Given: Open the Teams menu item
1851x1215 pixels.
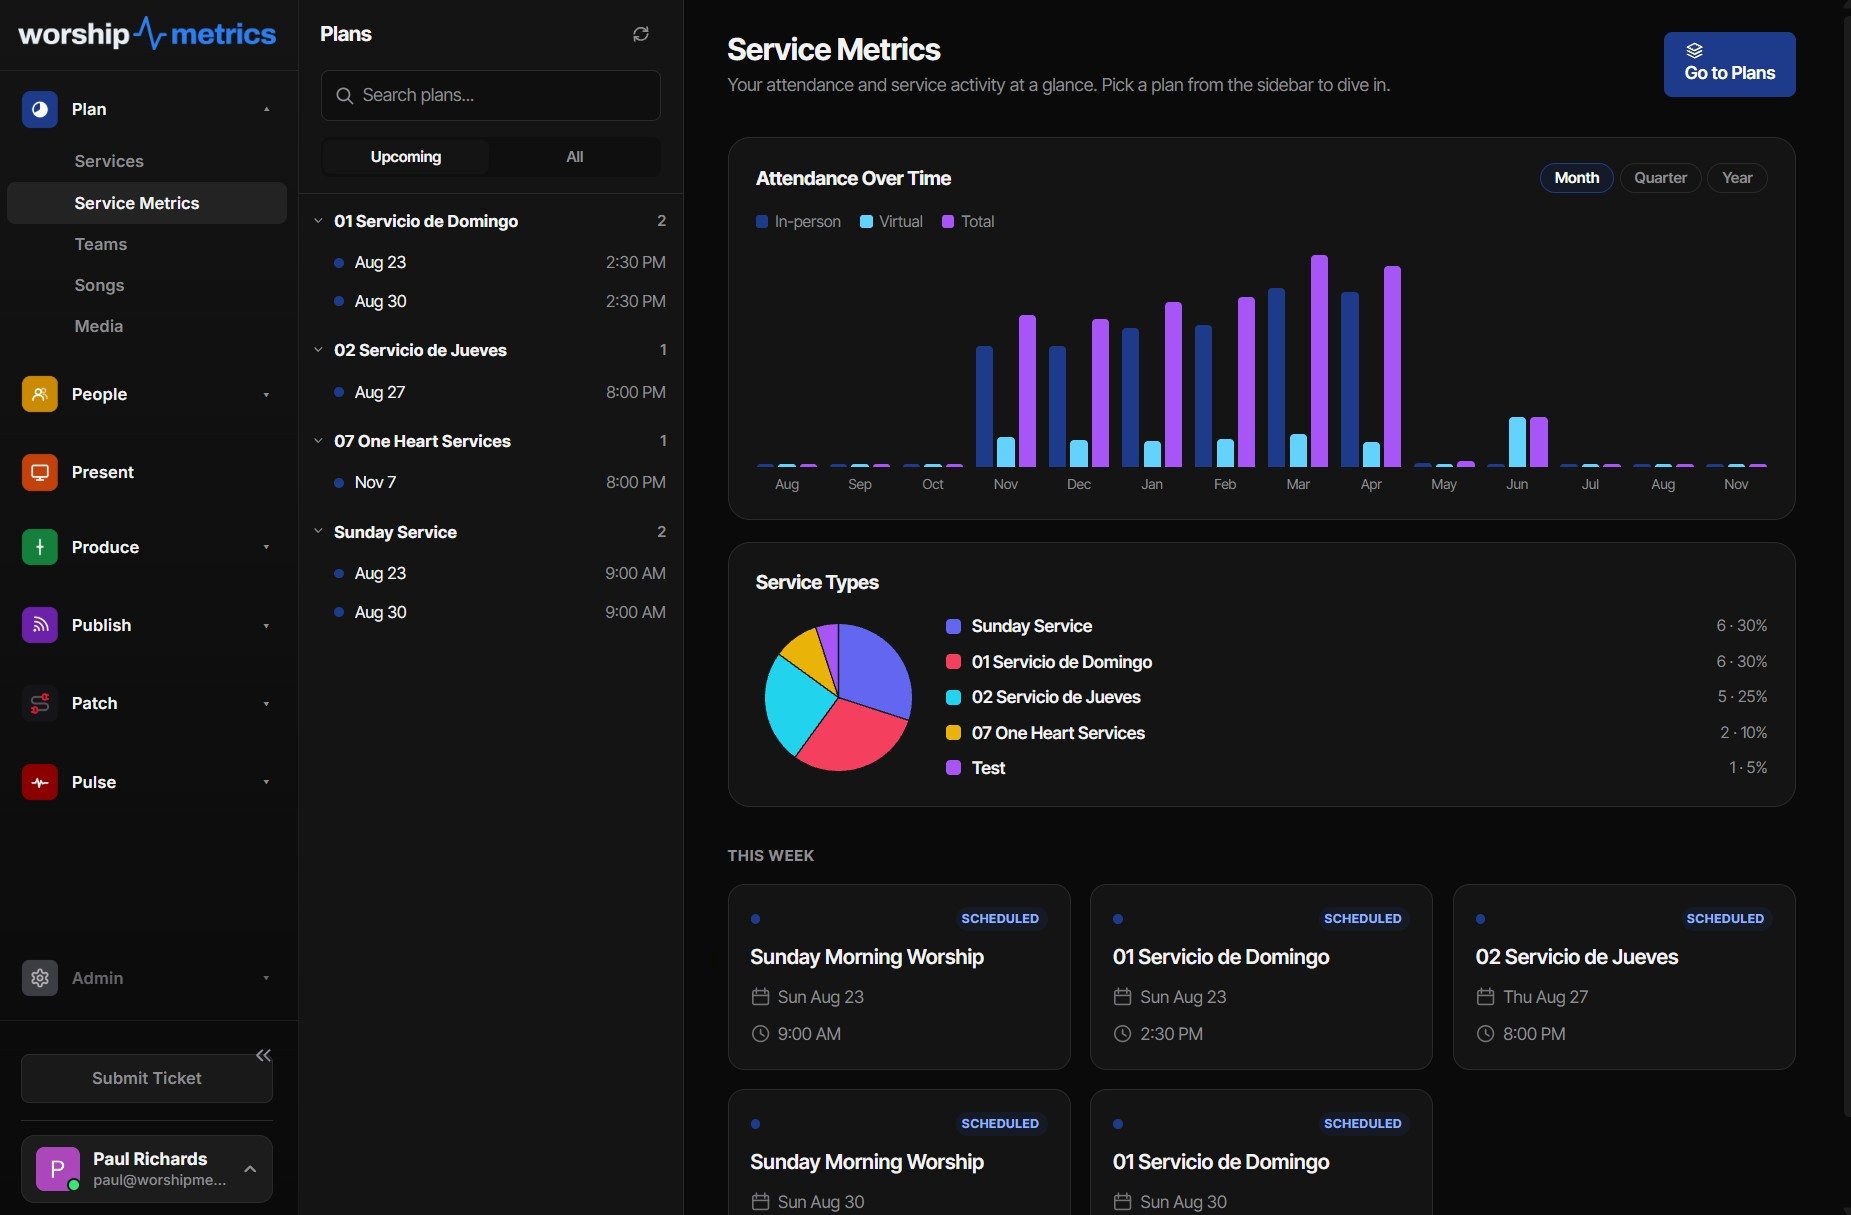Looking at the screenshot, I should pyautogui.click(x=101, y=244).
